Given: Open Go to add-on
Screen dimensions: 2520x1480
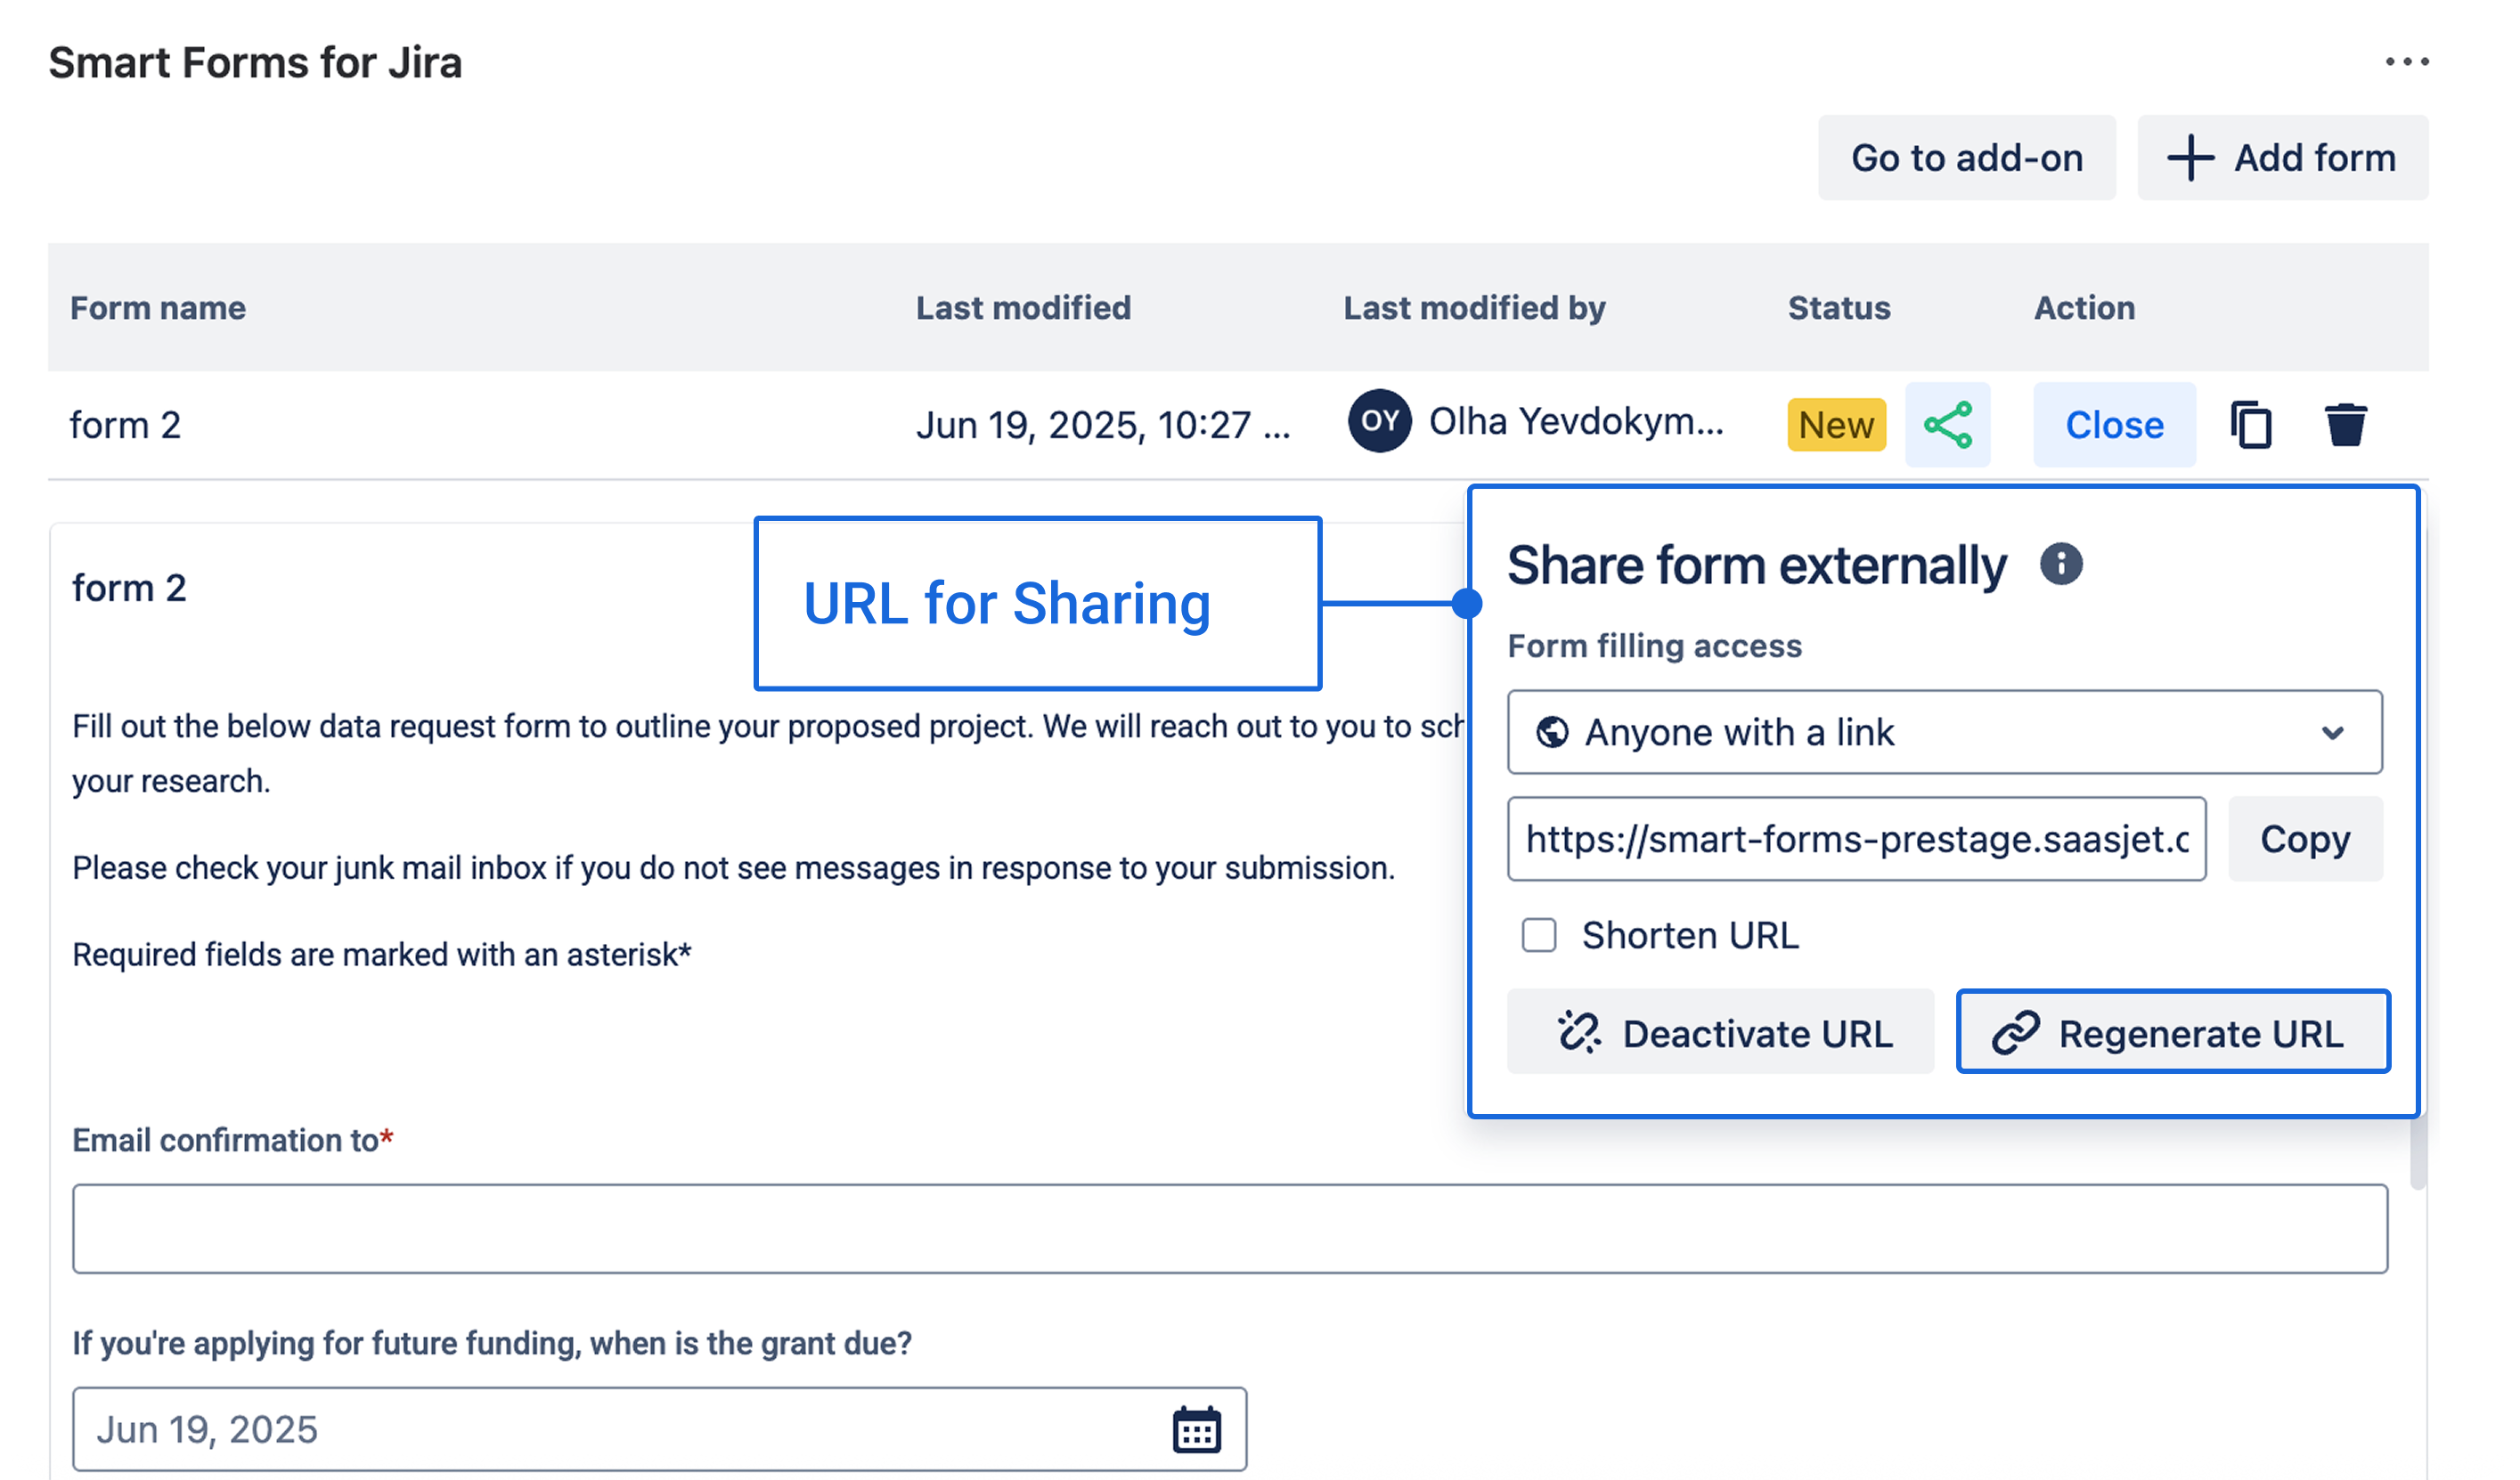Looking at the screenshot, I should tap(1966, 158).
